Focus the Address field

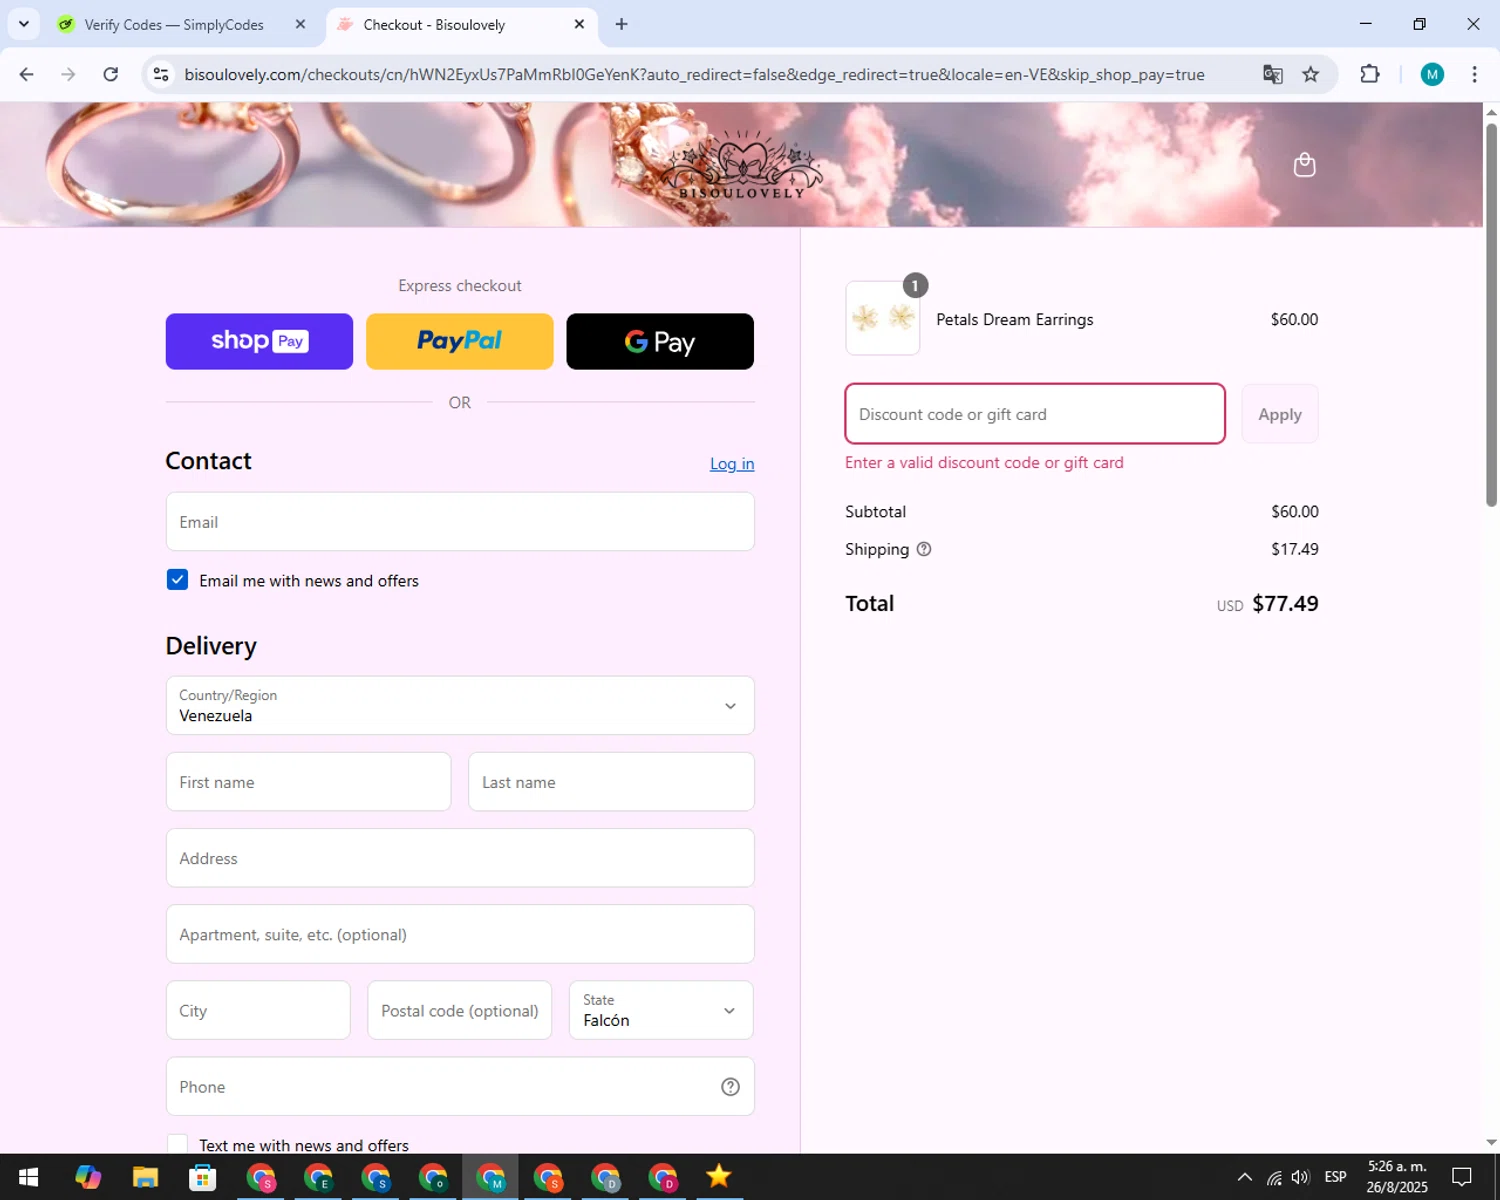[460, 858]
